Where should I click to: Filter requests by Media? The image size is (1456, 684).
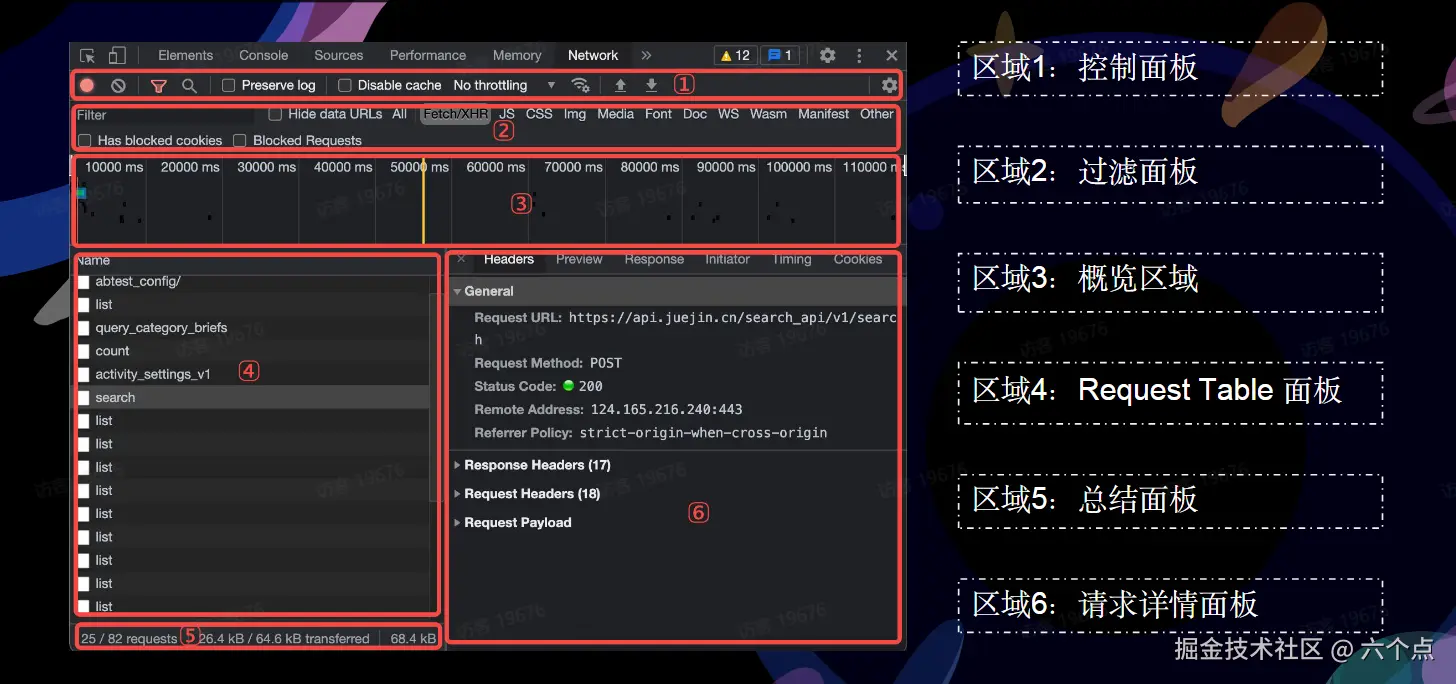pos(616,114)
